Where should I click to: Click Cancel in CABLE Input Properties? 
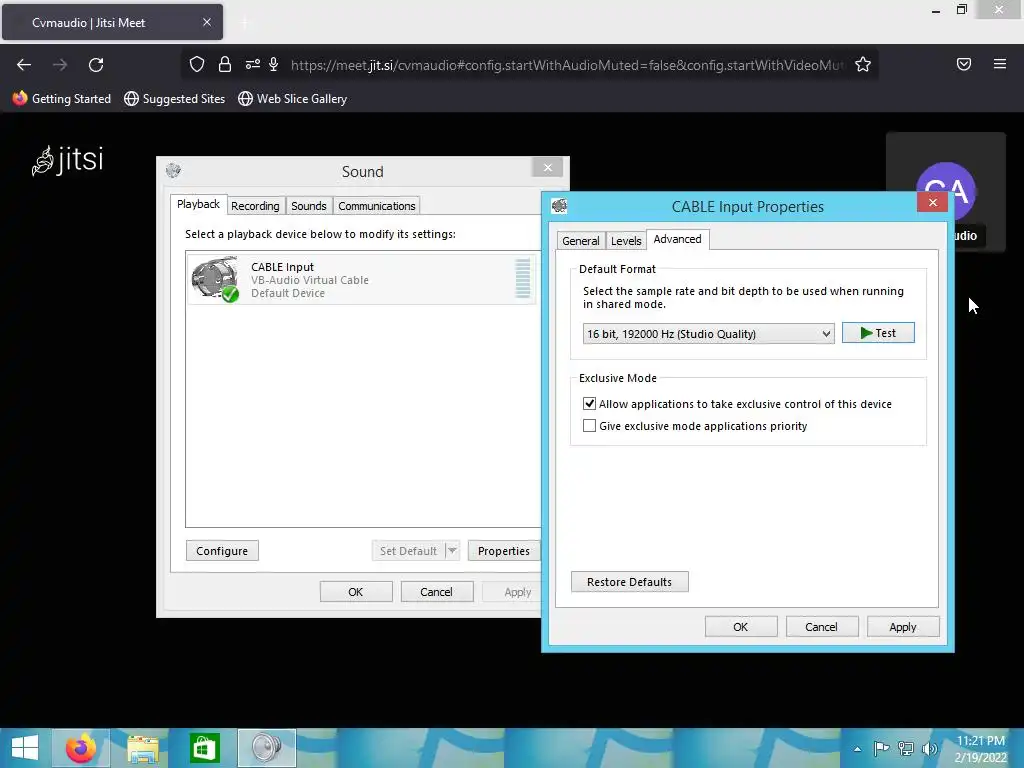tap(821, 627)
